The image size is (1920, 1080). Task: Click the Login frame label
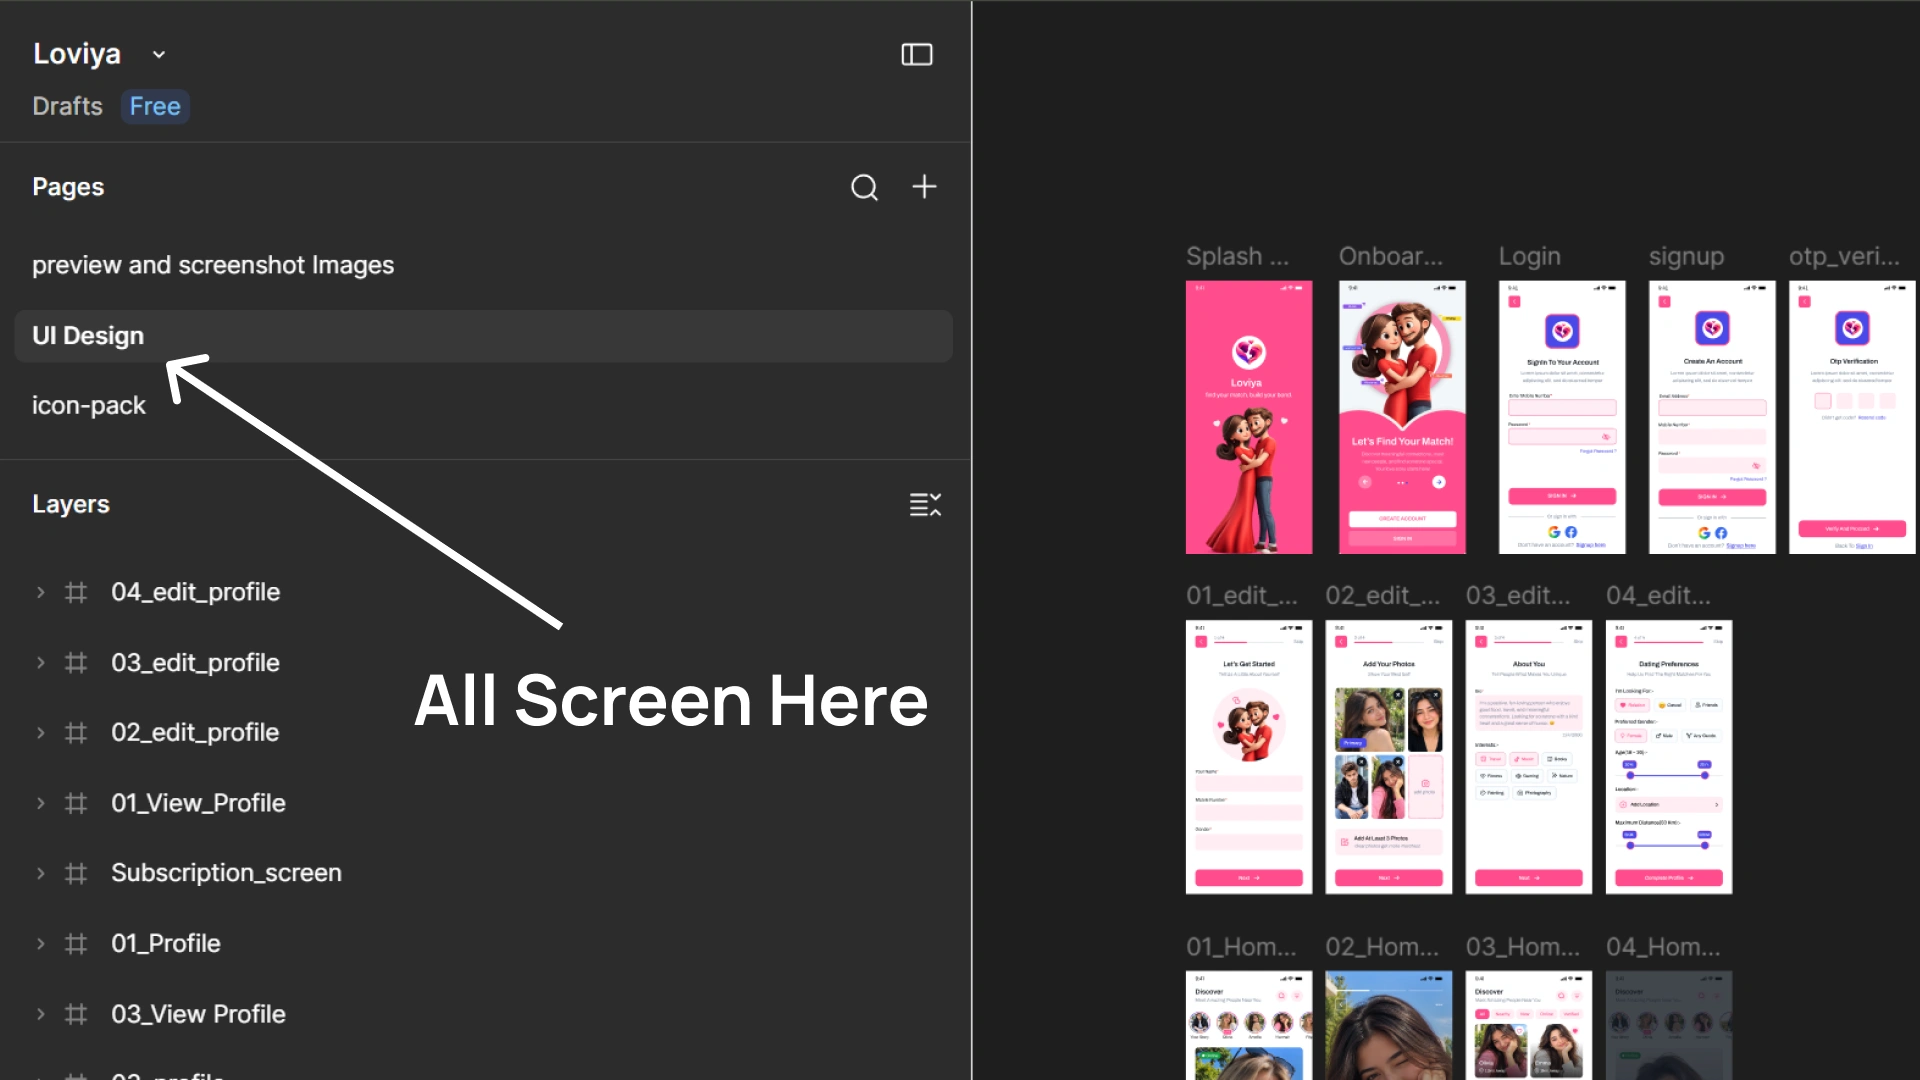[x=1529, y=256]
